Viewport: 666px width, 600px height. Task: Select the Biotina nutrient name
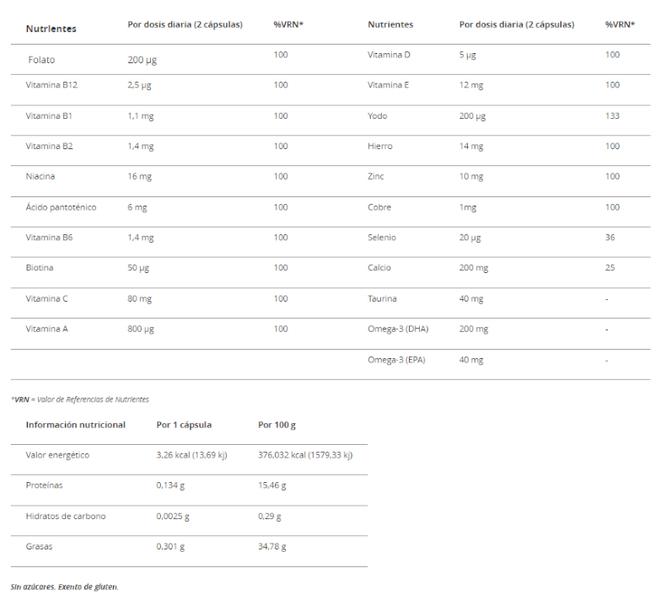pos(40,268)
